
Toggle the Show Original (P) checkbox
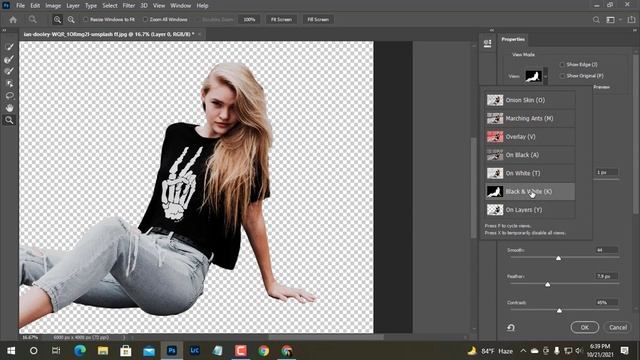click(x=562, y=76)
